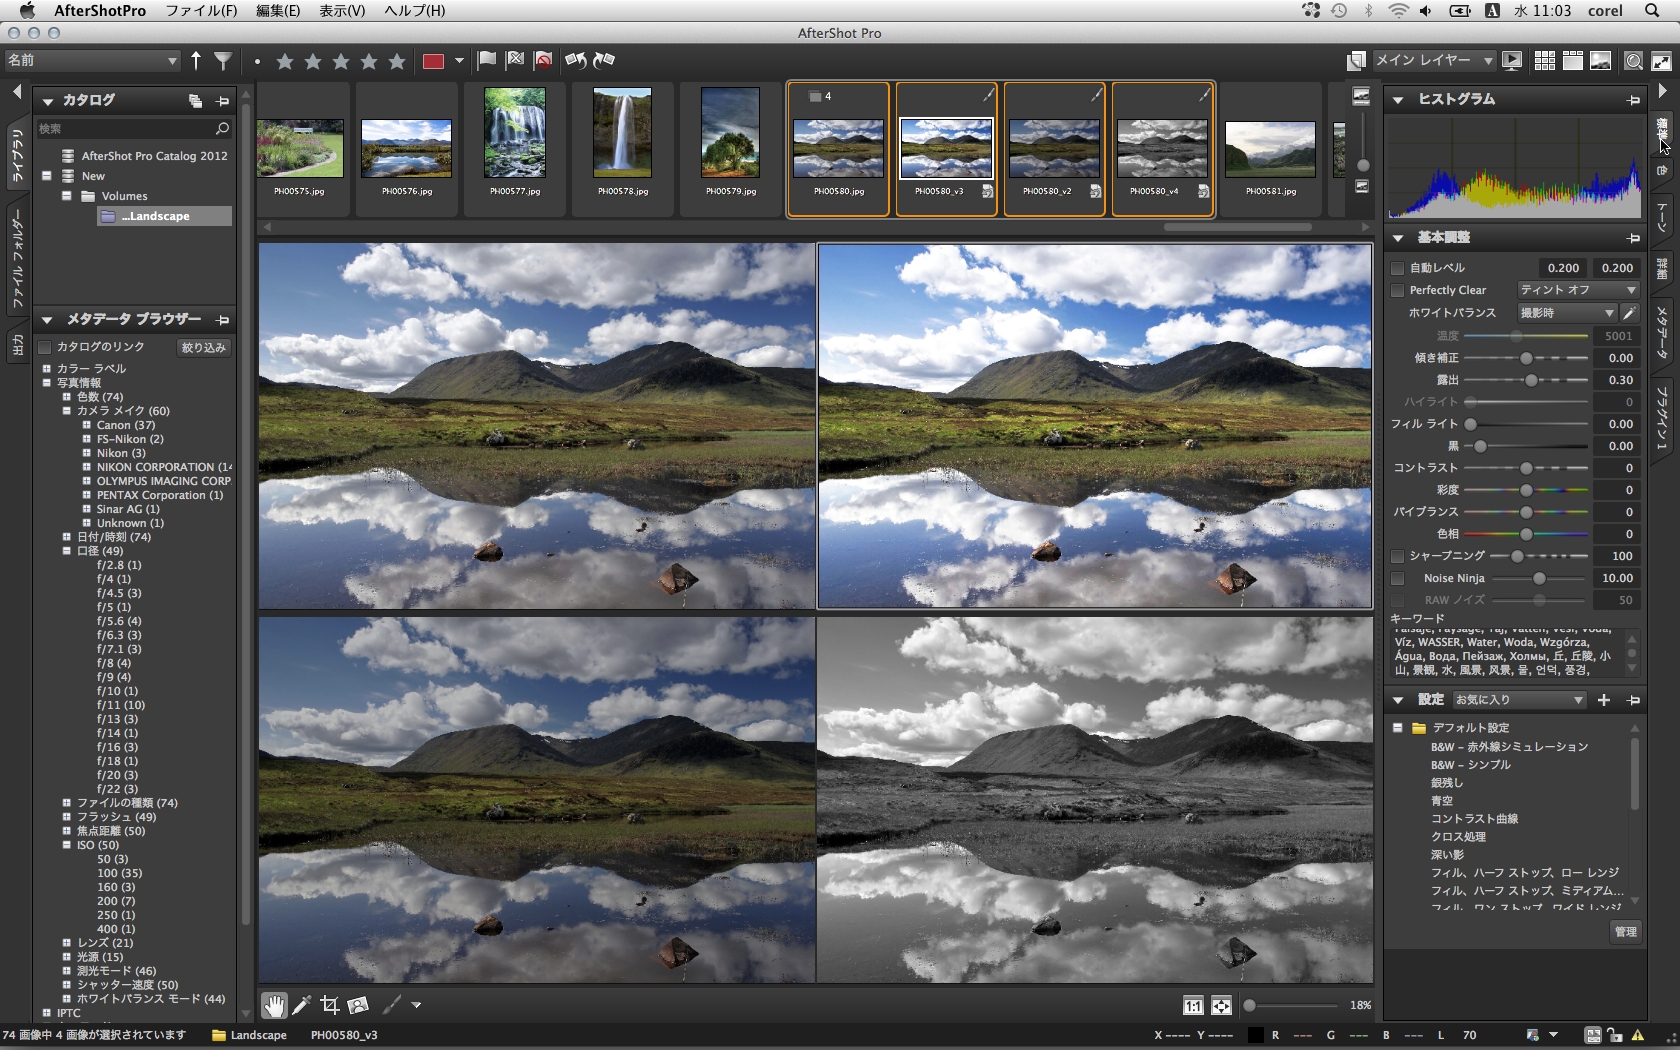Pin the カタログ panel
1680x1050 pixels.
(223, 101)
